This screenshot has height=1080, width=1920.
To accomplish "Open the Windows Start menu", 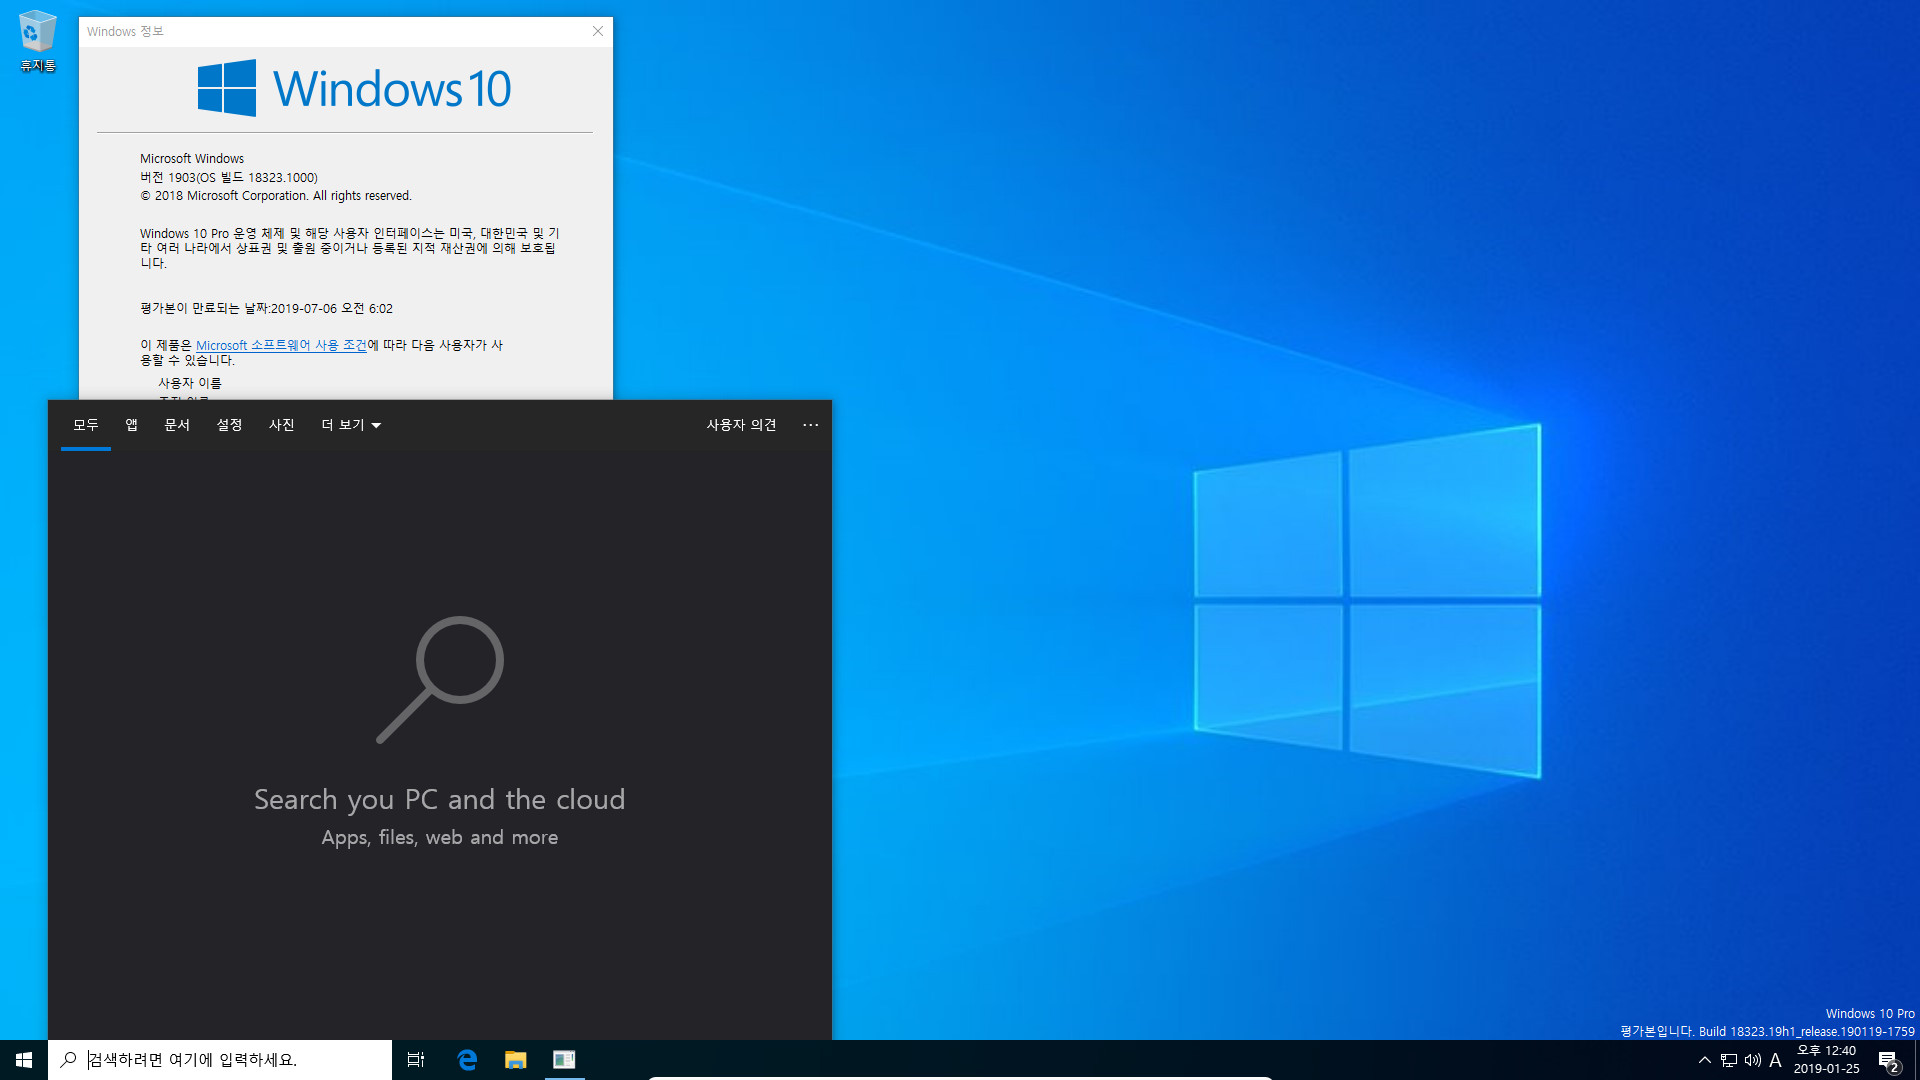I will pos(24,1059).
